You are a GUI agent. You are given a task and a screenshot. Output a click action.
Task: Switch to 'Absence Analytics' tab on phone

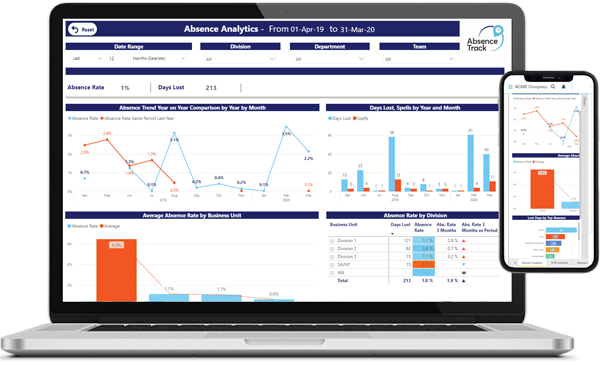click(532, 263)
